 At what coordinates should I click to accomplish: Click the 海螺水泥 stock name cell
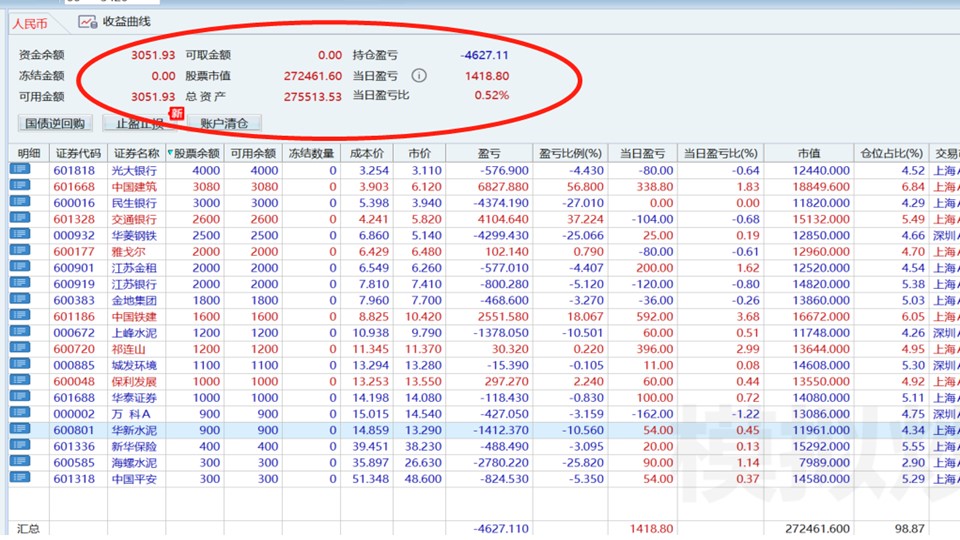[x=134, y=462]
